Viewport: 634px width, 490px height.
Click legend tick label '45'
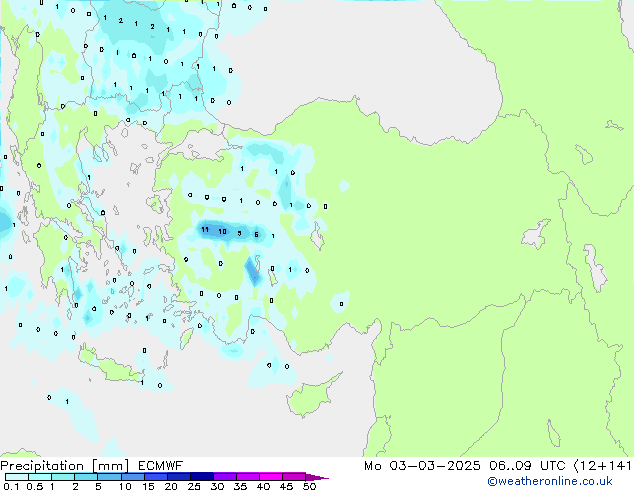pyautogui.click(x=286, y=486)
